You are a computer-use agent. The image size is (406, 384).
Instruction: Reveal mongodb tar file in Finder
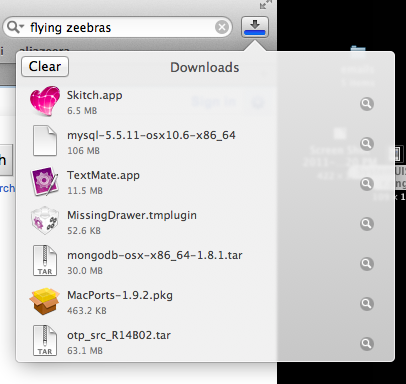[367, 264]
